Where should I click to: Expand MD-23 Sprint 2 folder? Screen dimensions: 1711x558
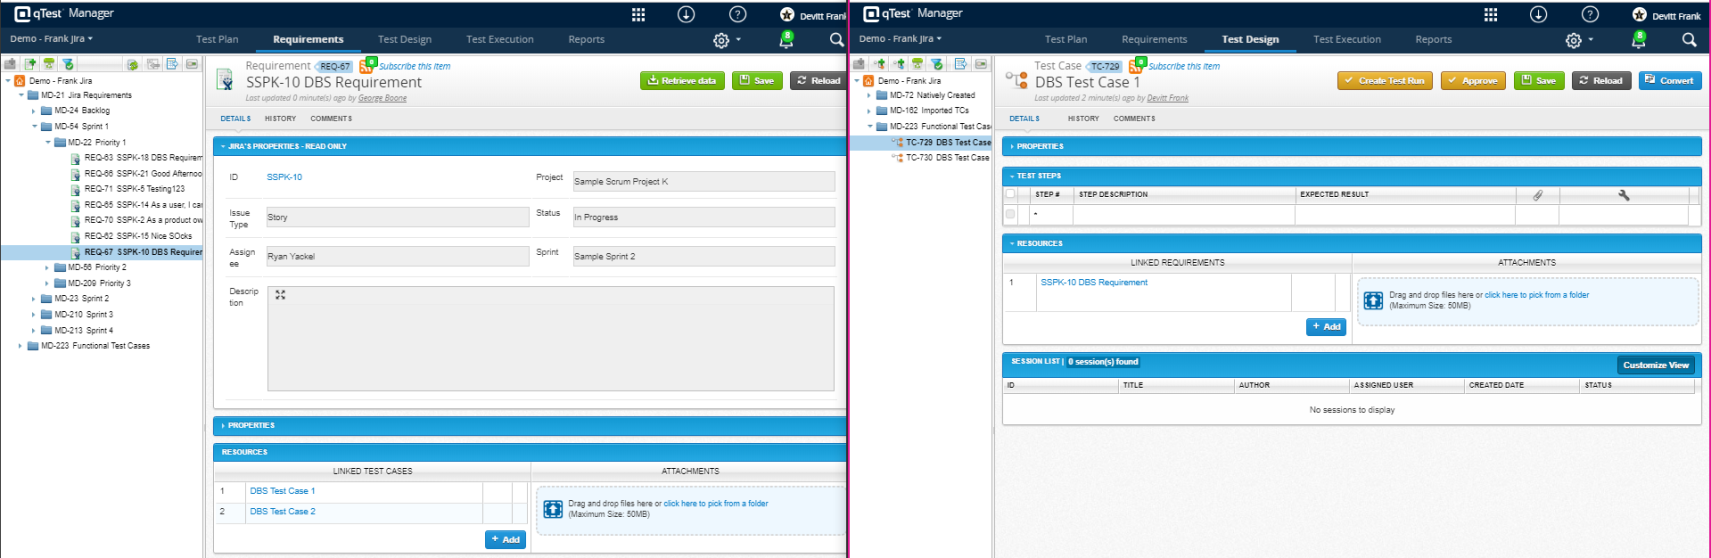coord(34,299)
